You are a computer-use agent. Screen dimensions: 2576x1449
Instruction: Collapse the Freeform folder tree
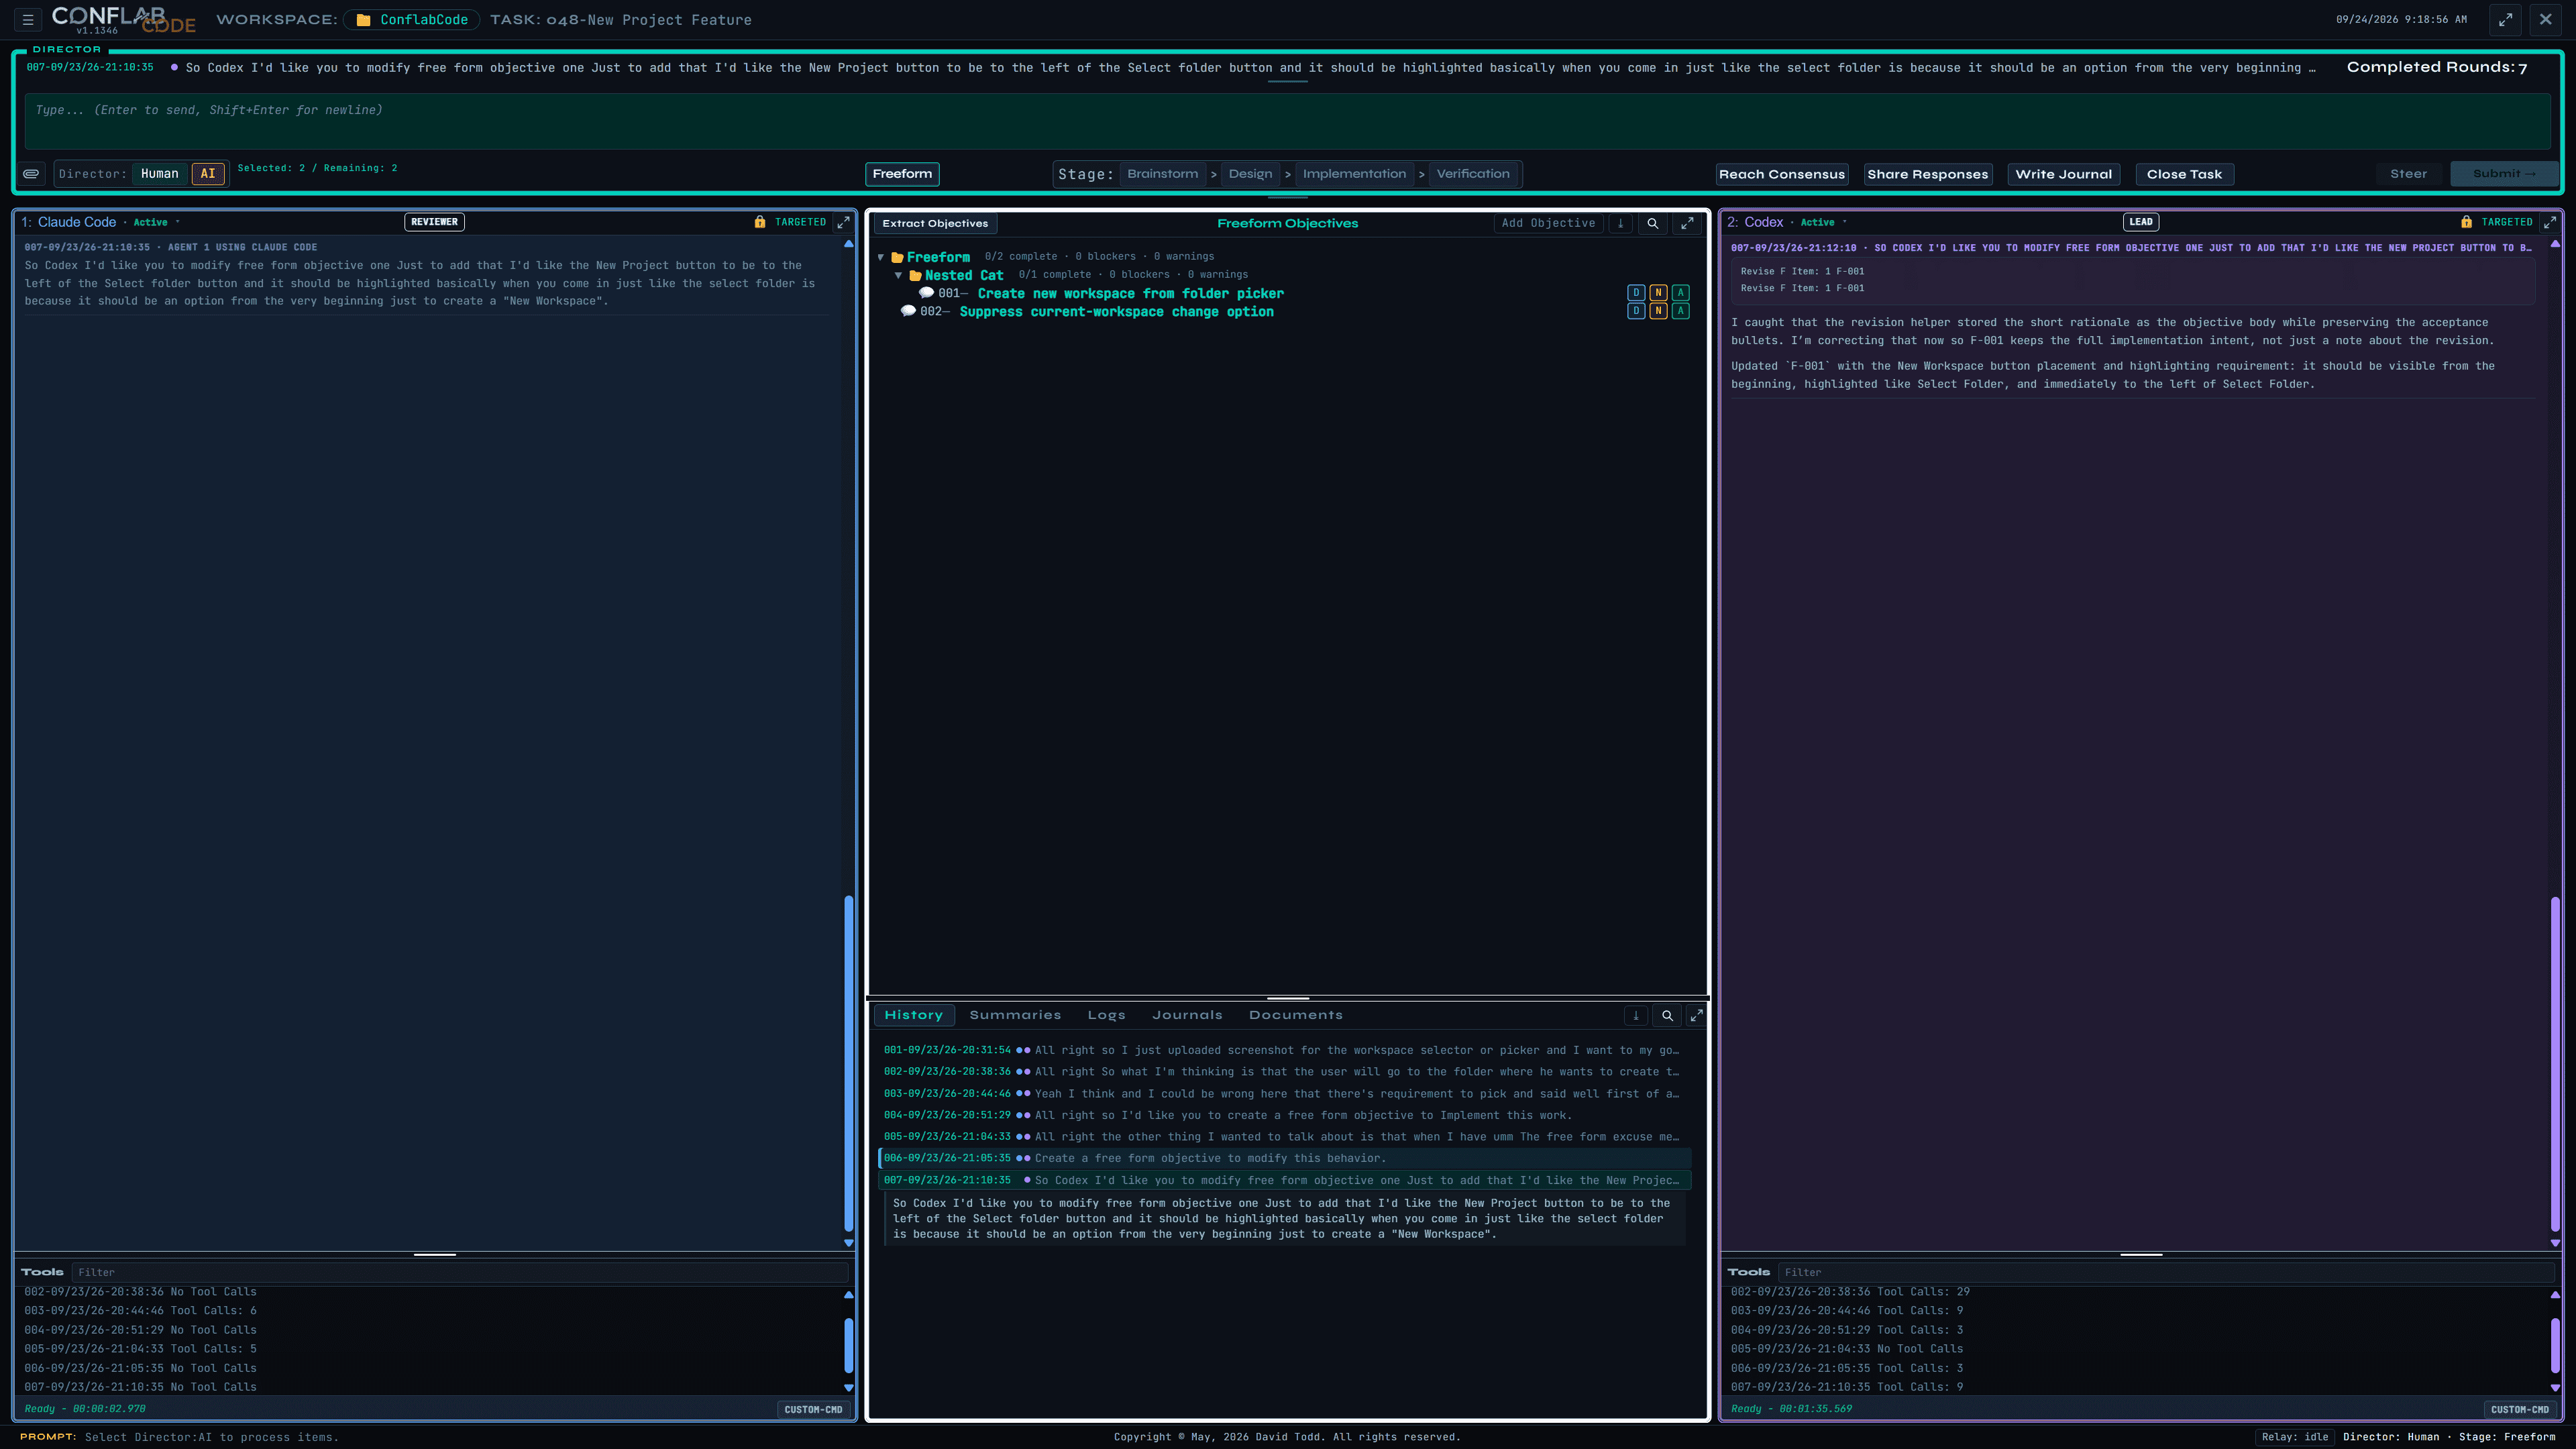(881, 257)
